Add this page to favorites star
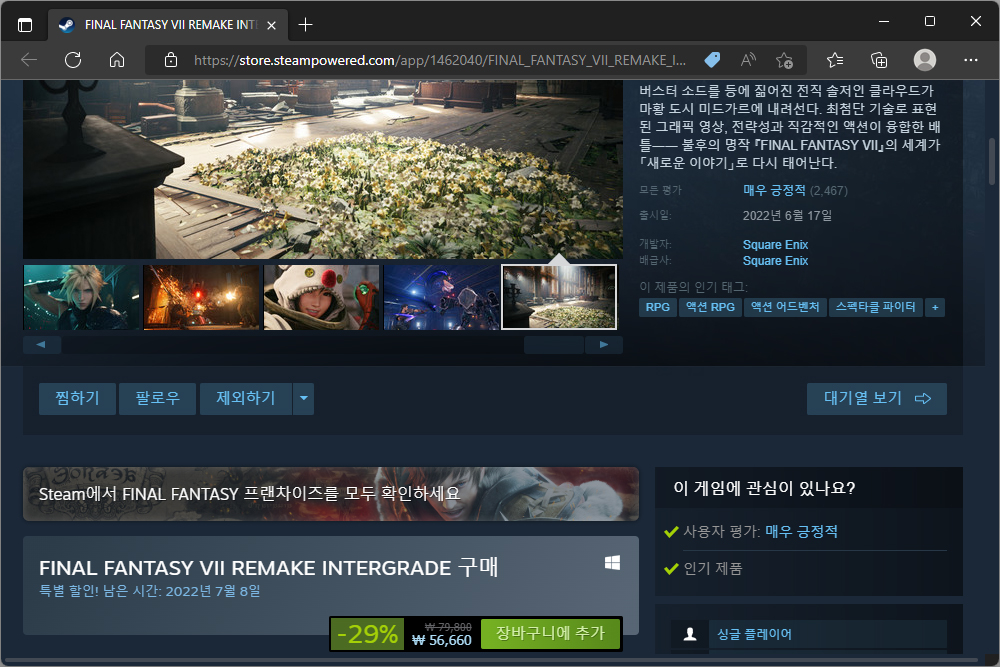The width and height of the screenshot is (1000, 667). [784, 60]
